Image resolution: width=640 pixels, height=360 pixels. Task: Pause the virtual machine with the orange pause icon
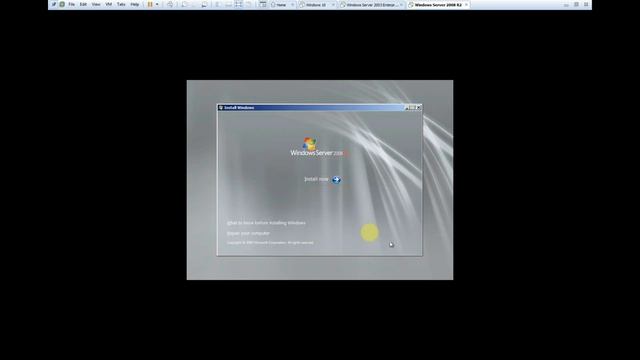pos(150,4)
